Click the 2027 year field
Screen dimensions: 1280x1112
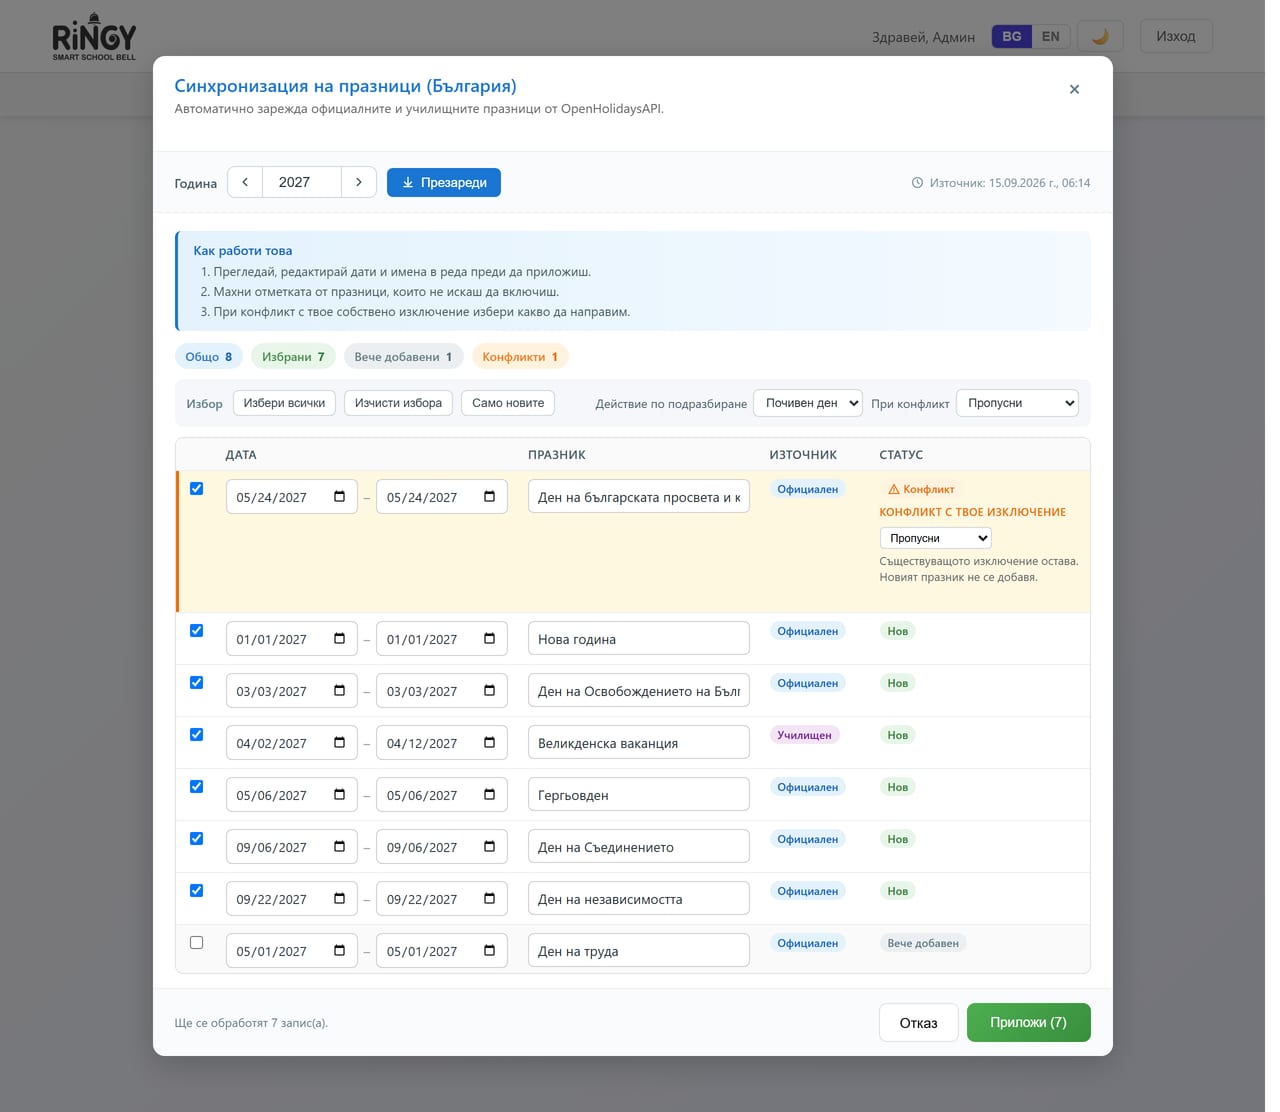pyautogui.click(x=302, y=182)
